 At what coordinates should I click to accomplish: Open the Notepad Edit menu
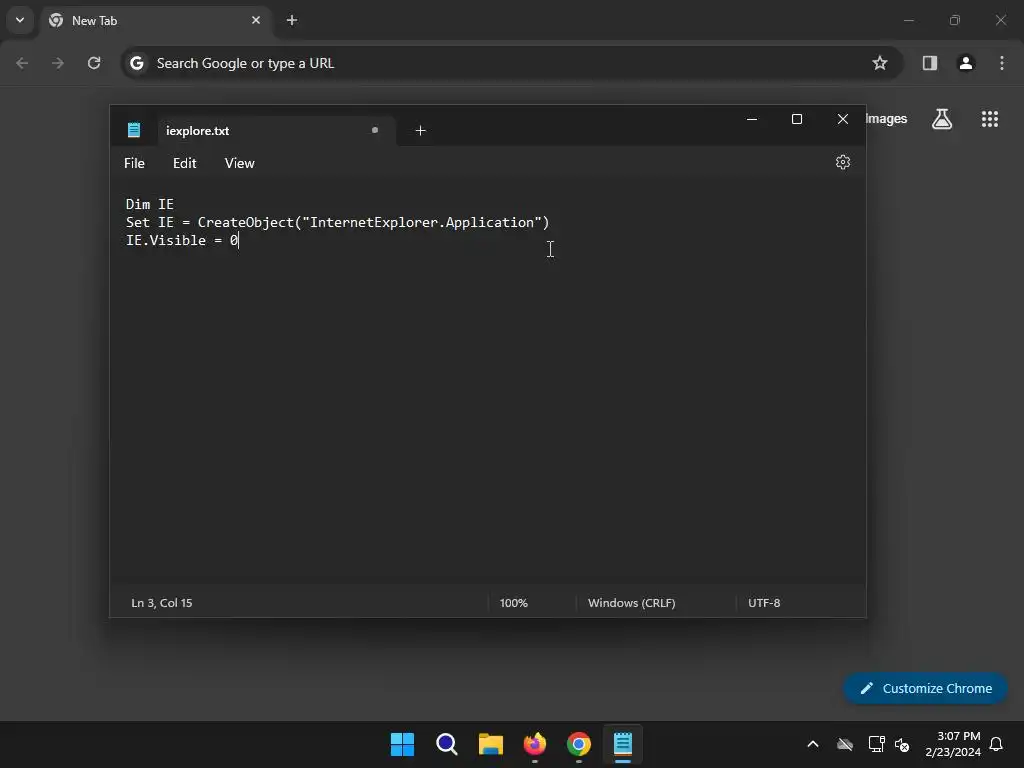(x=184, y=163)
